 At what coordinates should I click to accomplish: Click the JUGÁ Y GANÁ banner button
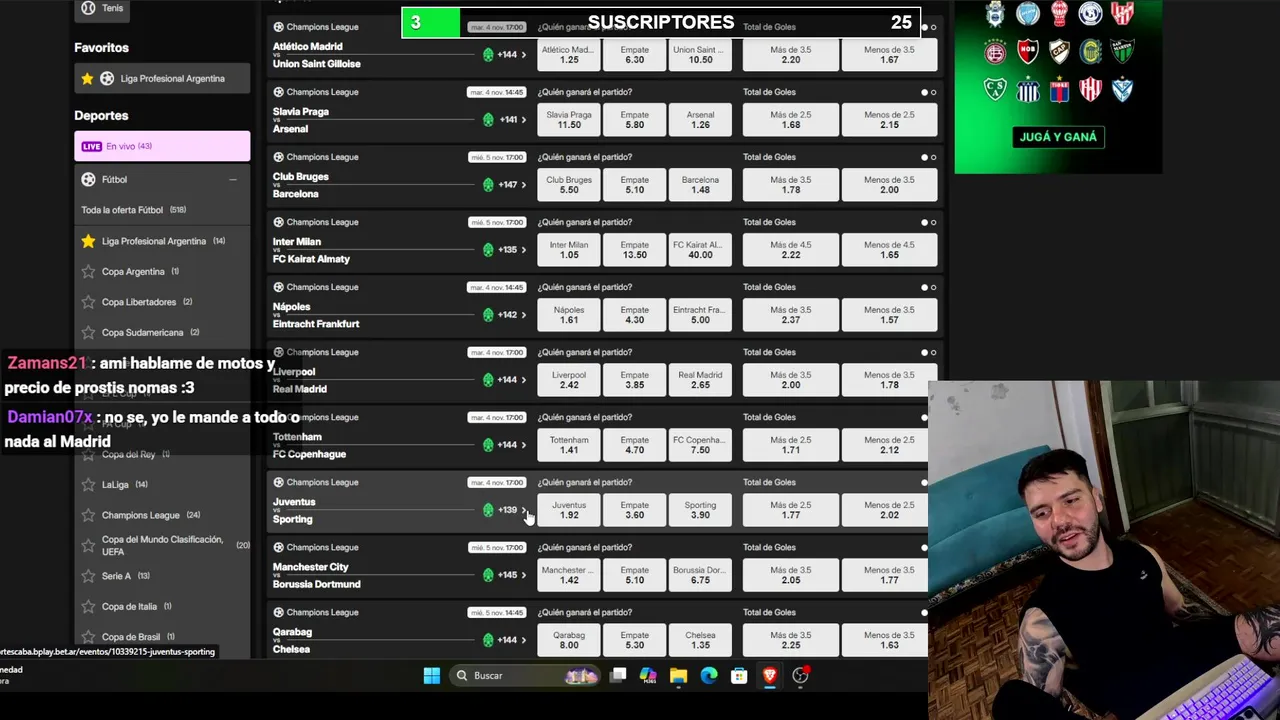pos(1059,137)
